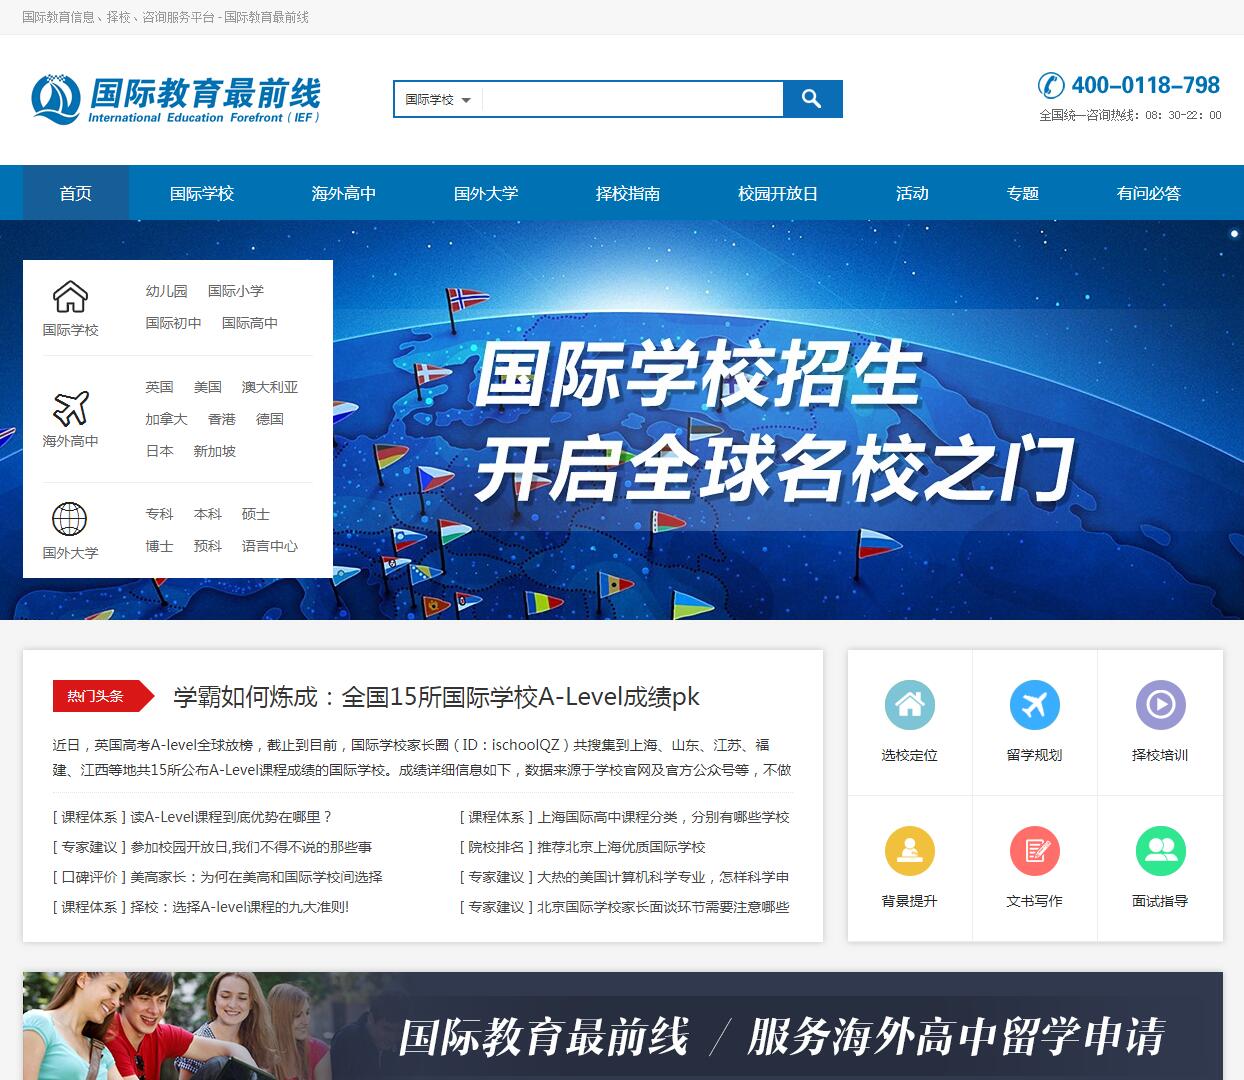Click the 400-0118-798 hotline number
The width and height of the screenshot is (1244, 1080).
point(1146,85)
